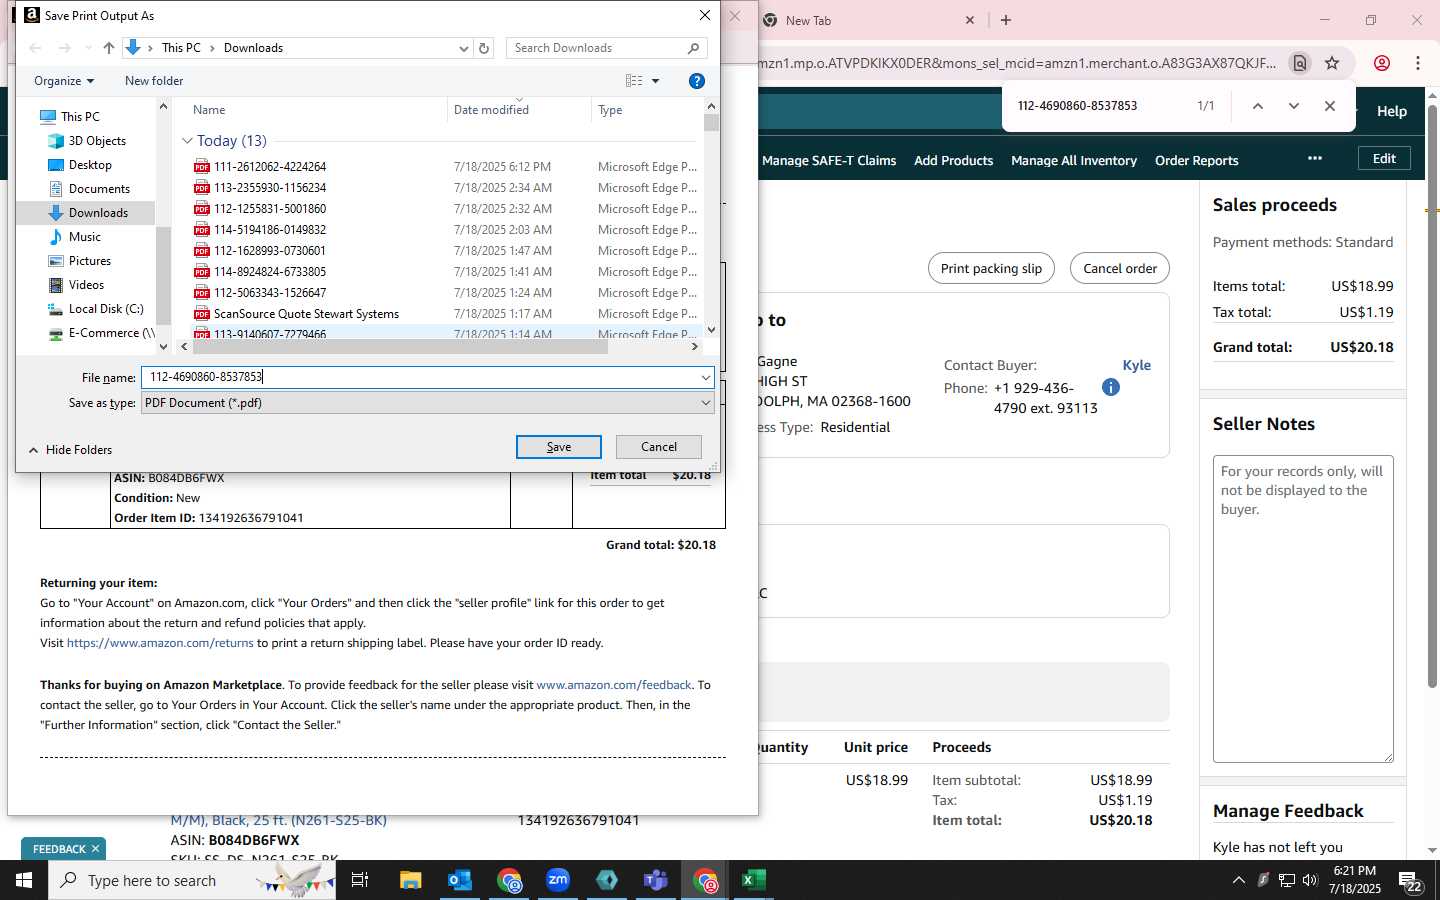Click the Seller Notes text area
Viewport: 1440px width, 900px height.
pyautogui.click(x=1303, y=608)
